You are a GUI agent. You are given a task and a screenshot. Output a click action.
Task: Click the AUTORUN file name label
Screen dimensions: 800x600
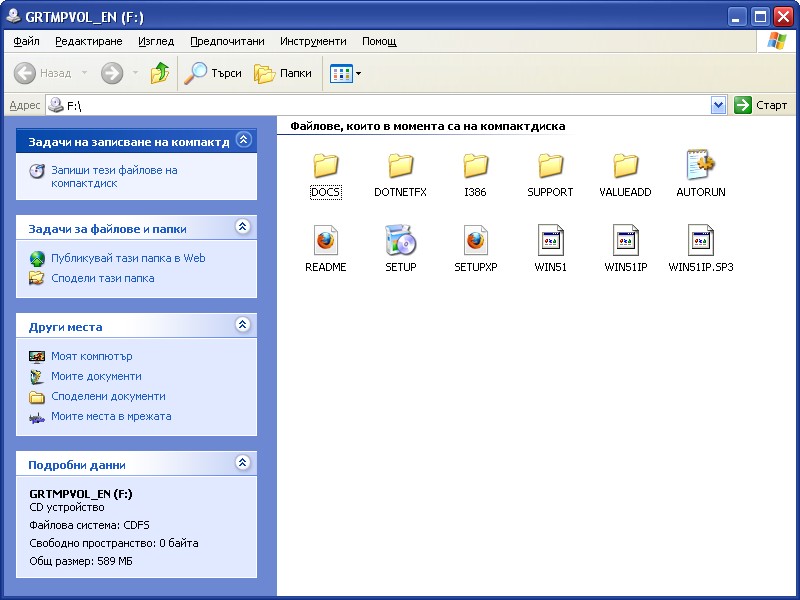pyautogui.click(x=701, y=192)
